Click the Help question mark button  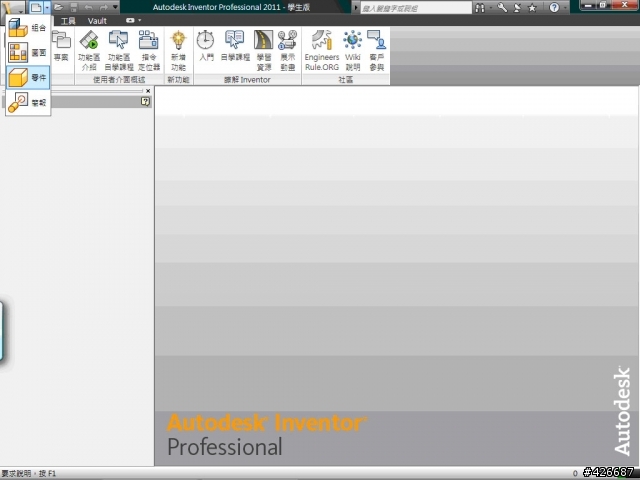click(x=554, y=7)
